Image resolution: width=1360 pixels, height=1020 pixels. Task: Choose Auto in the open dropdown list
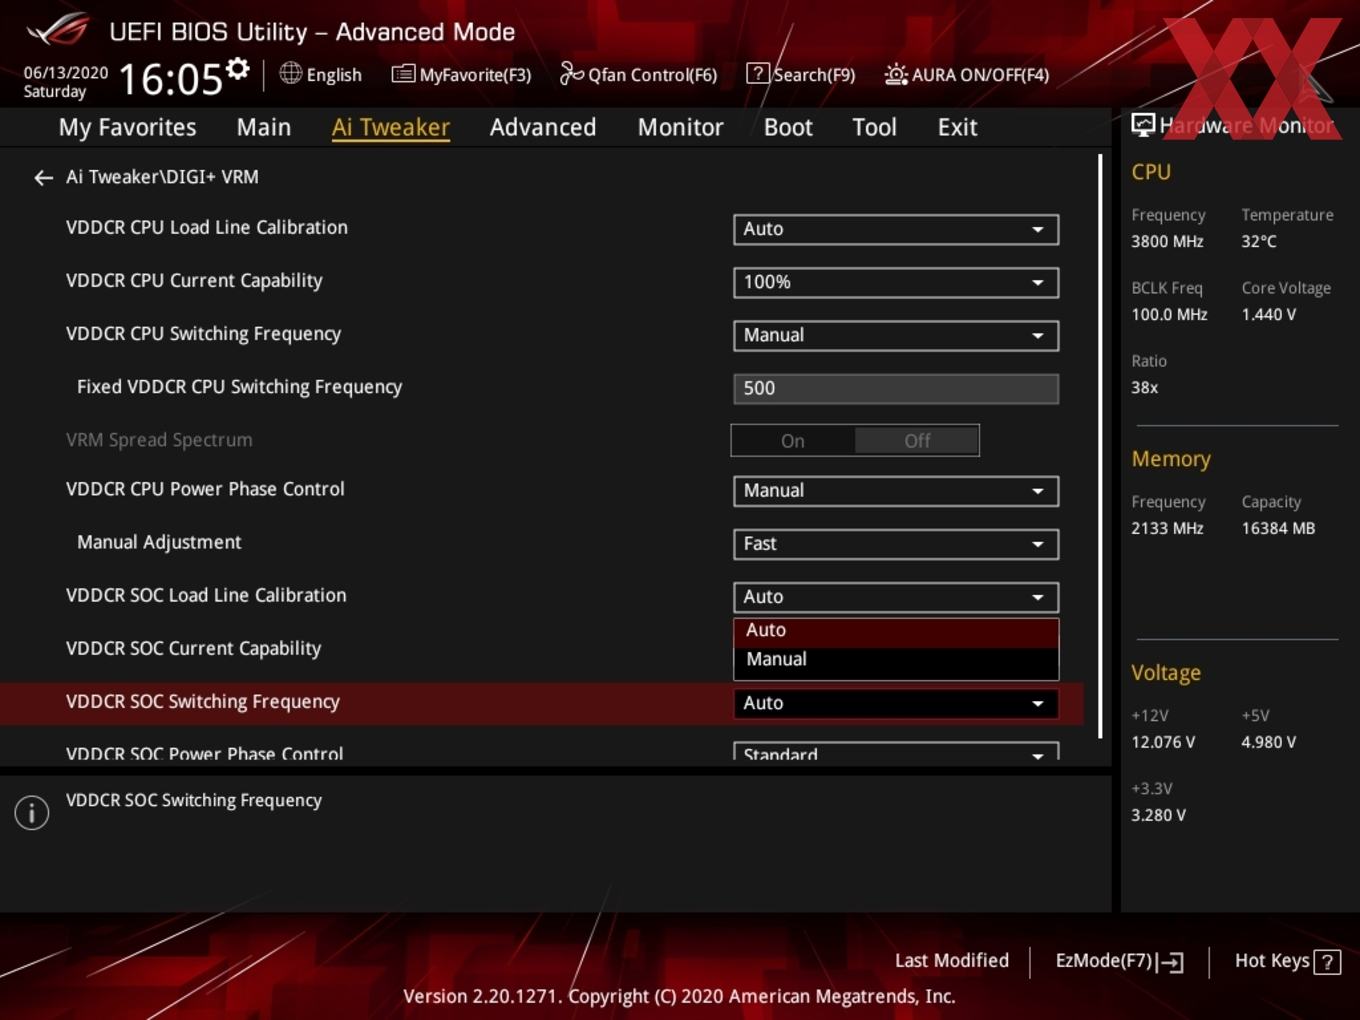[x=896, y=631]
